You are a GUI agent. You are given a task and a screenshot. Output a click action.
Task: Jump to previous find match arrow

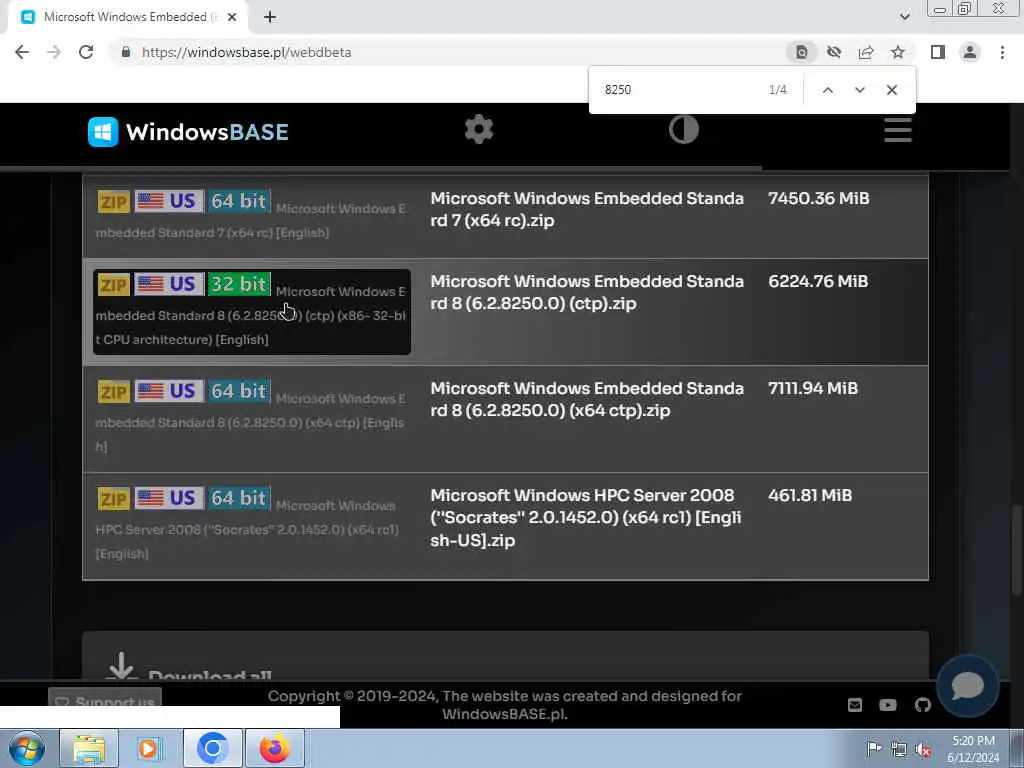827,90
